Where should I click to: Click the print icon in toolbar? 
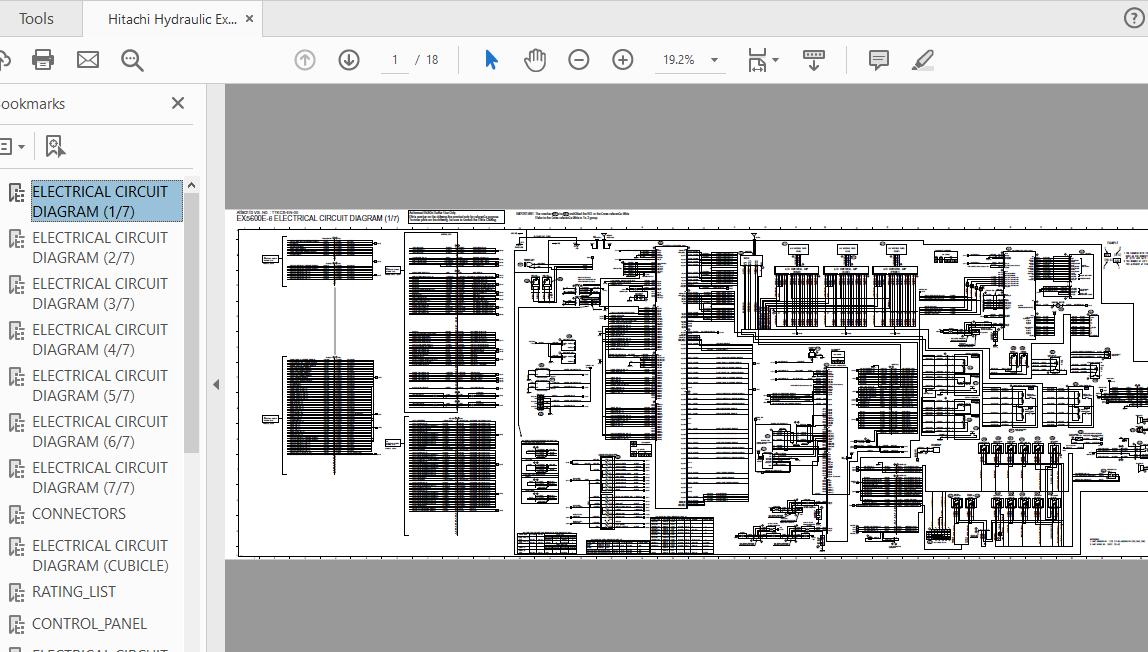[43, 60]
